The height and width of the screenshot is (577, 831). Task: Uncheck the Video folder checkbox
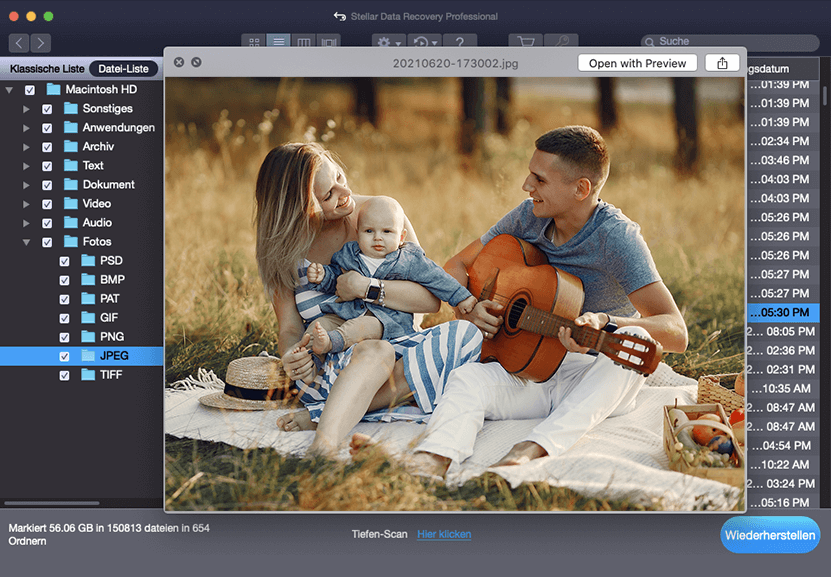click(x=47, y=204)
